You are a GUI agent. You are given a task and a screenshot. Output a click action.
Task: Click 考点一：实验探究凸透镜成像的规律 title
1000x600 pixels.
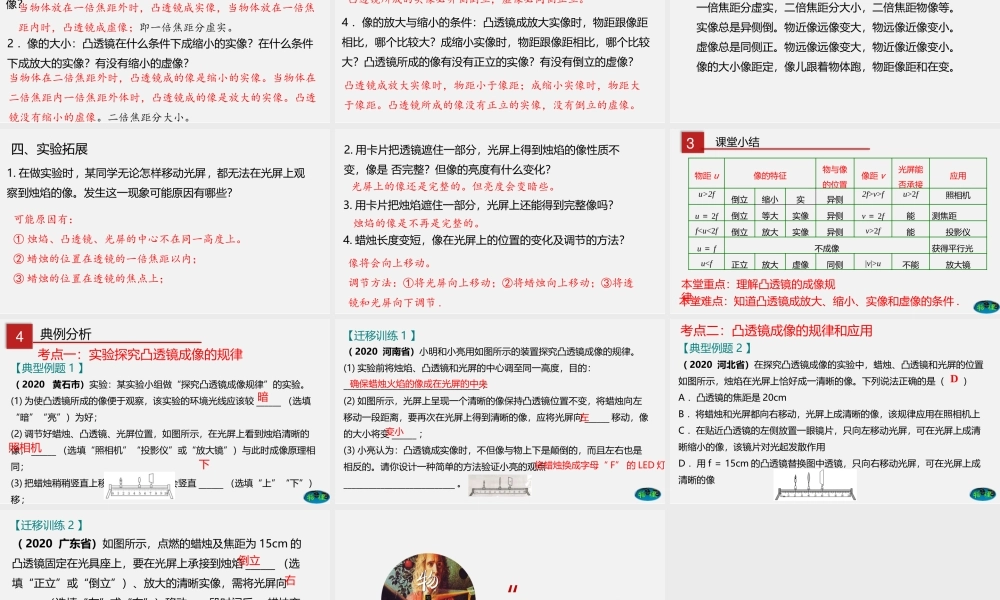pyautogui.click(x=140, y=355)
